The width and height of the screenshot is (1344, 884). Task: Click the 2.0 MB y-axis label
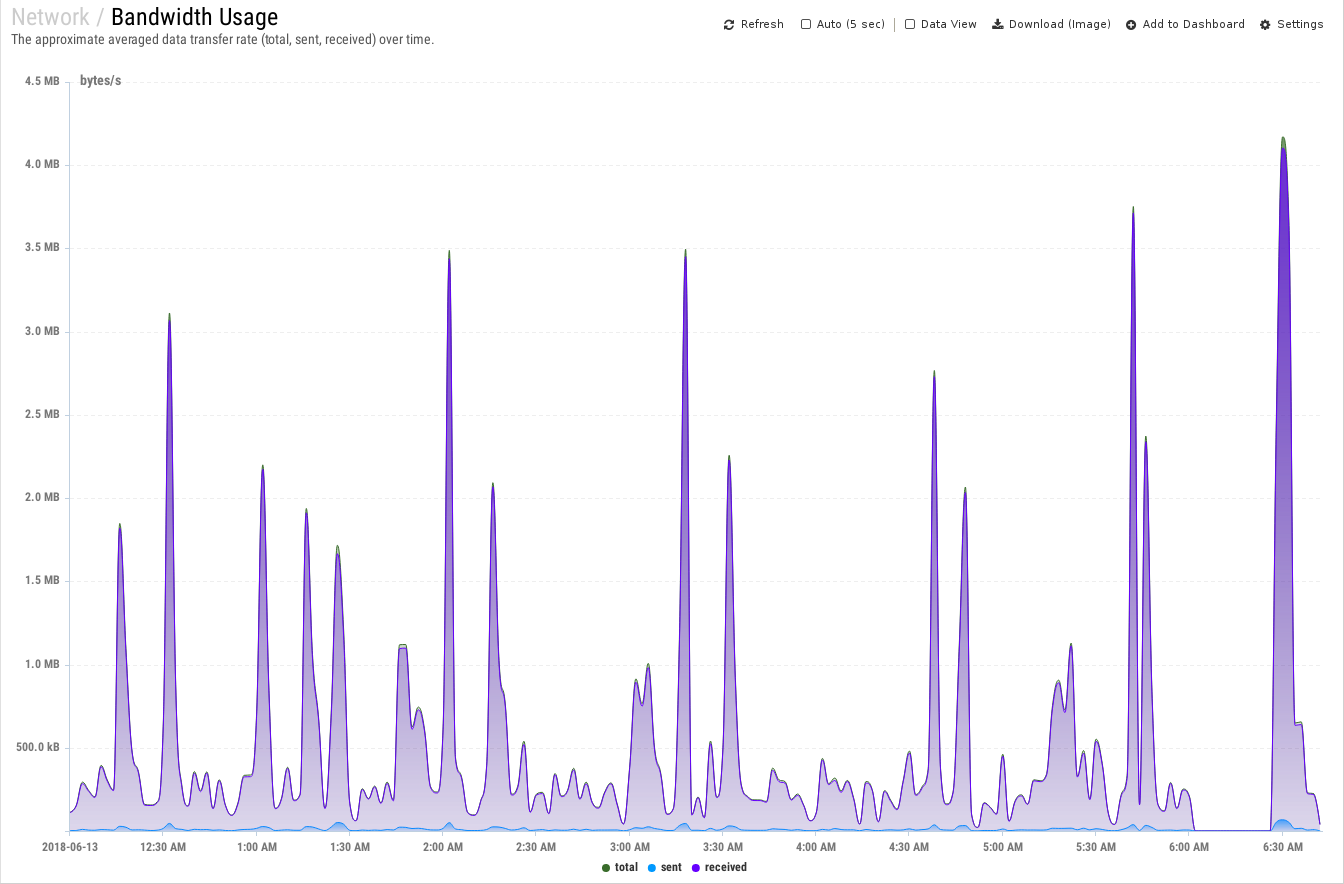coord(41,498)
